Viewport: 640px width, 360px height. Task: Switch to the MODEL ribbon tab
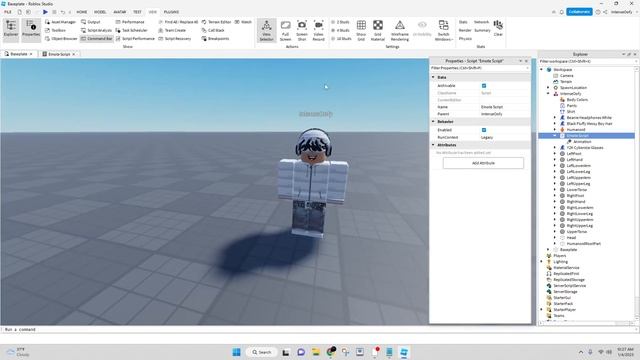point(100,12)
